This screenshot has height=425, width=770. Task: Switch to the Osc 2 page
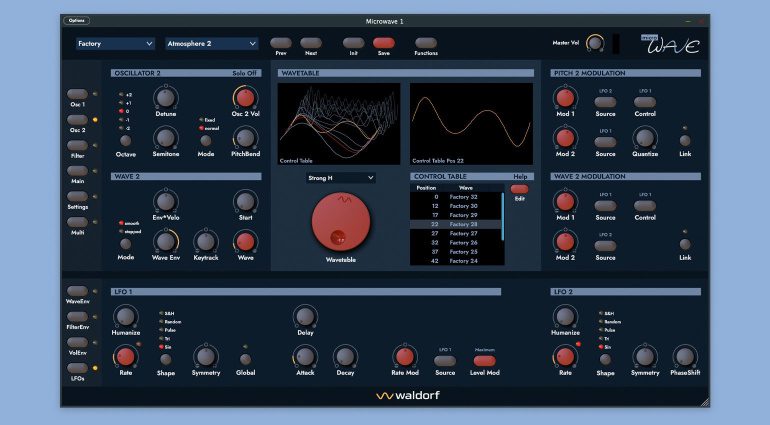click(78, 120)
